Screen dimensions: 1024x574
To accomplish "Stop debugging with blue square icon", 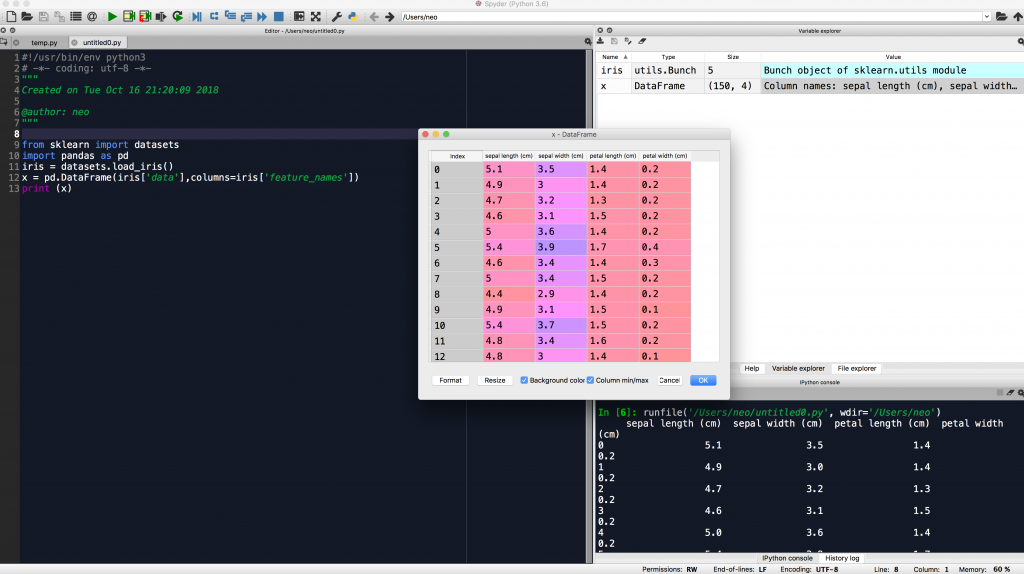I will tap(279, 16).
